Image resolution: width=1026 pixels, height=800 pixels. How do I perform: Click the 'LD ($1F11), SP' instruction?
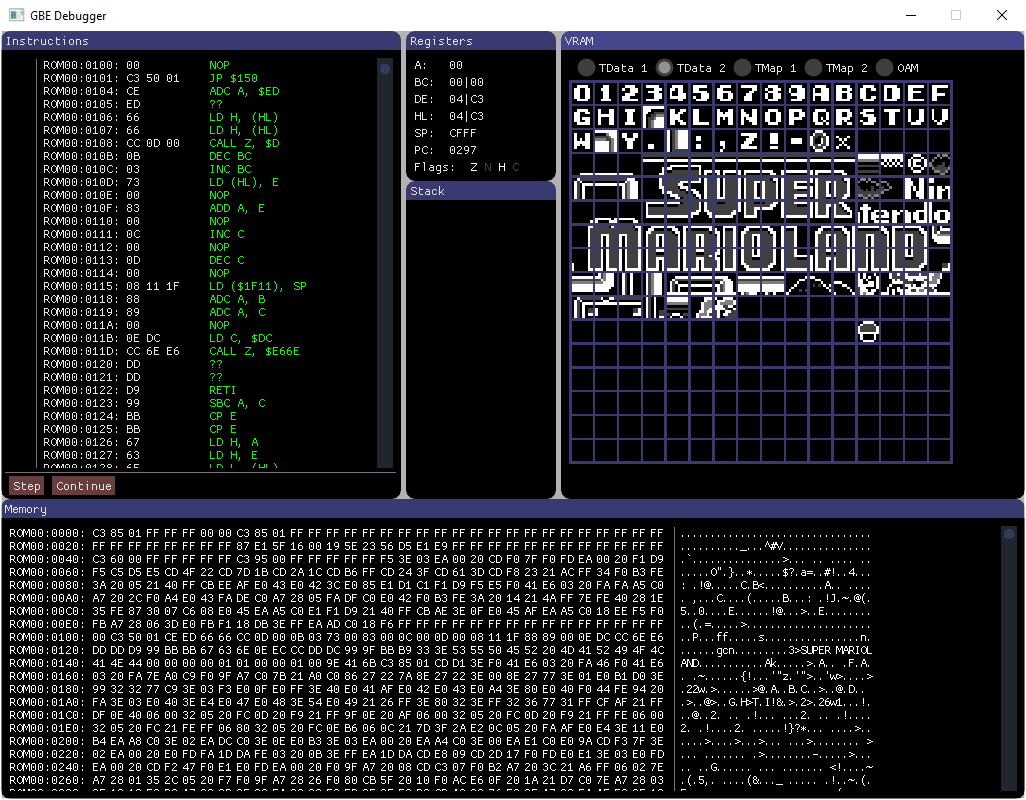(258, 287)
